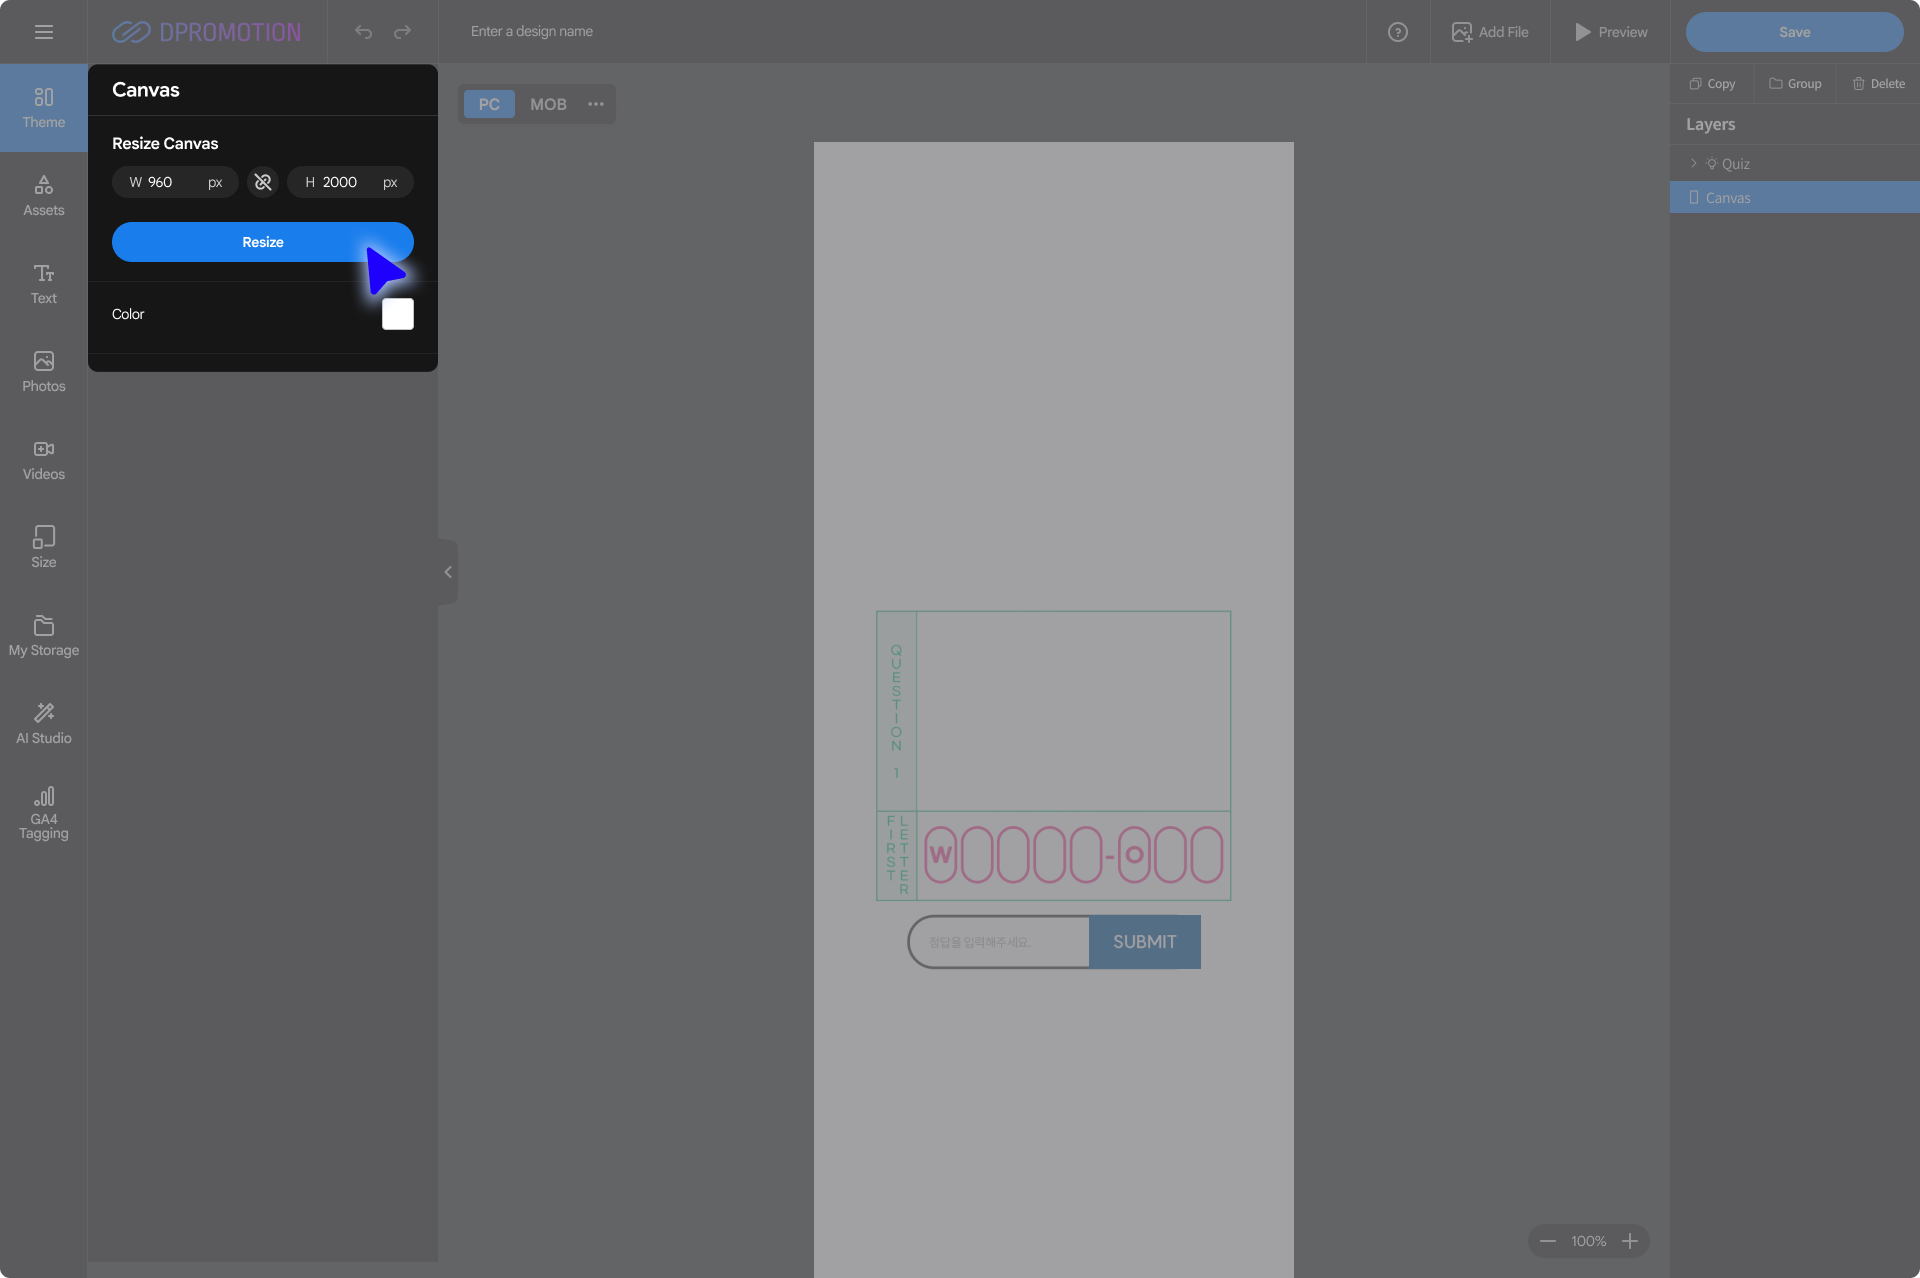Open the Photos panel
Image resolution: width=1920 pixels, height=1278 pixels.
(43, 372)
